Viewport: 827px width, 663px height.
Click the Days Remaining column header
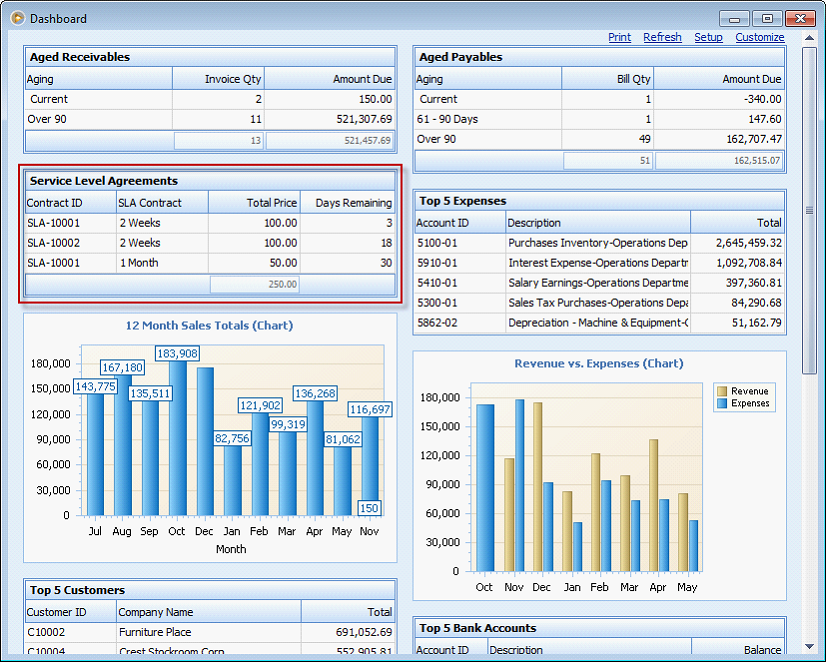tap(347, 203)
